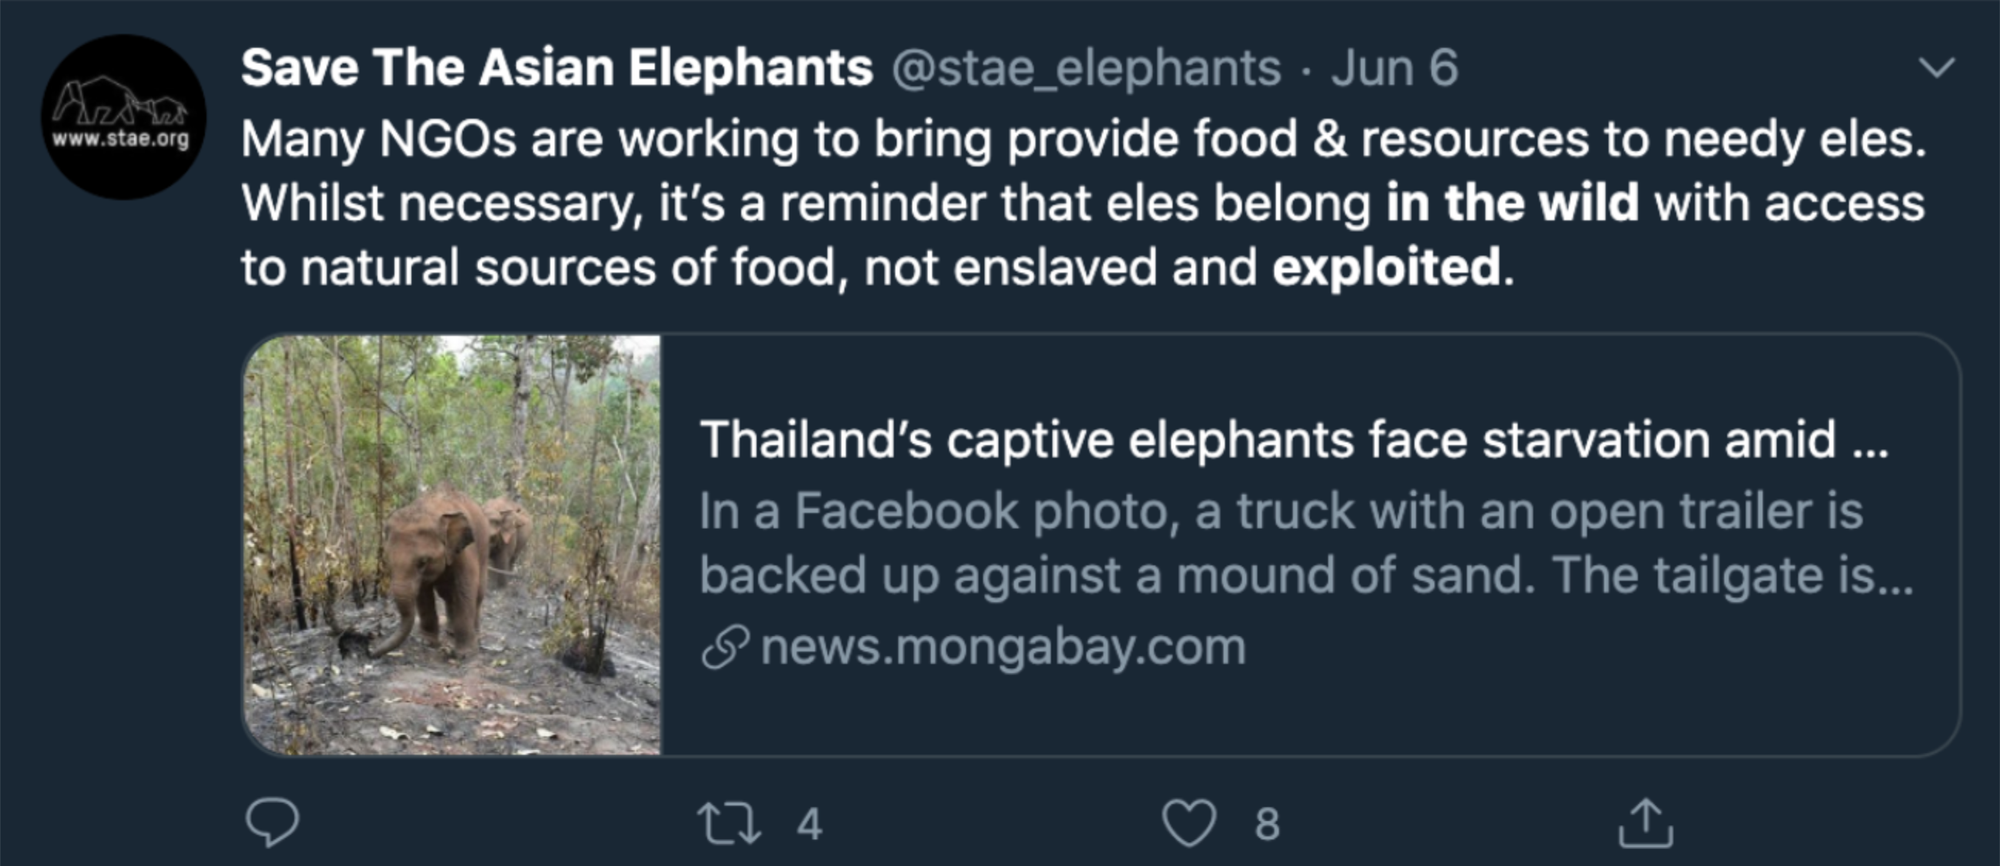Click the reply speech bubble icon
This screenshot has width=2000, height=866.
point(272,823)
